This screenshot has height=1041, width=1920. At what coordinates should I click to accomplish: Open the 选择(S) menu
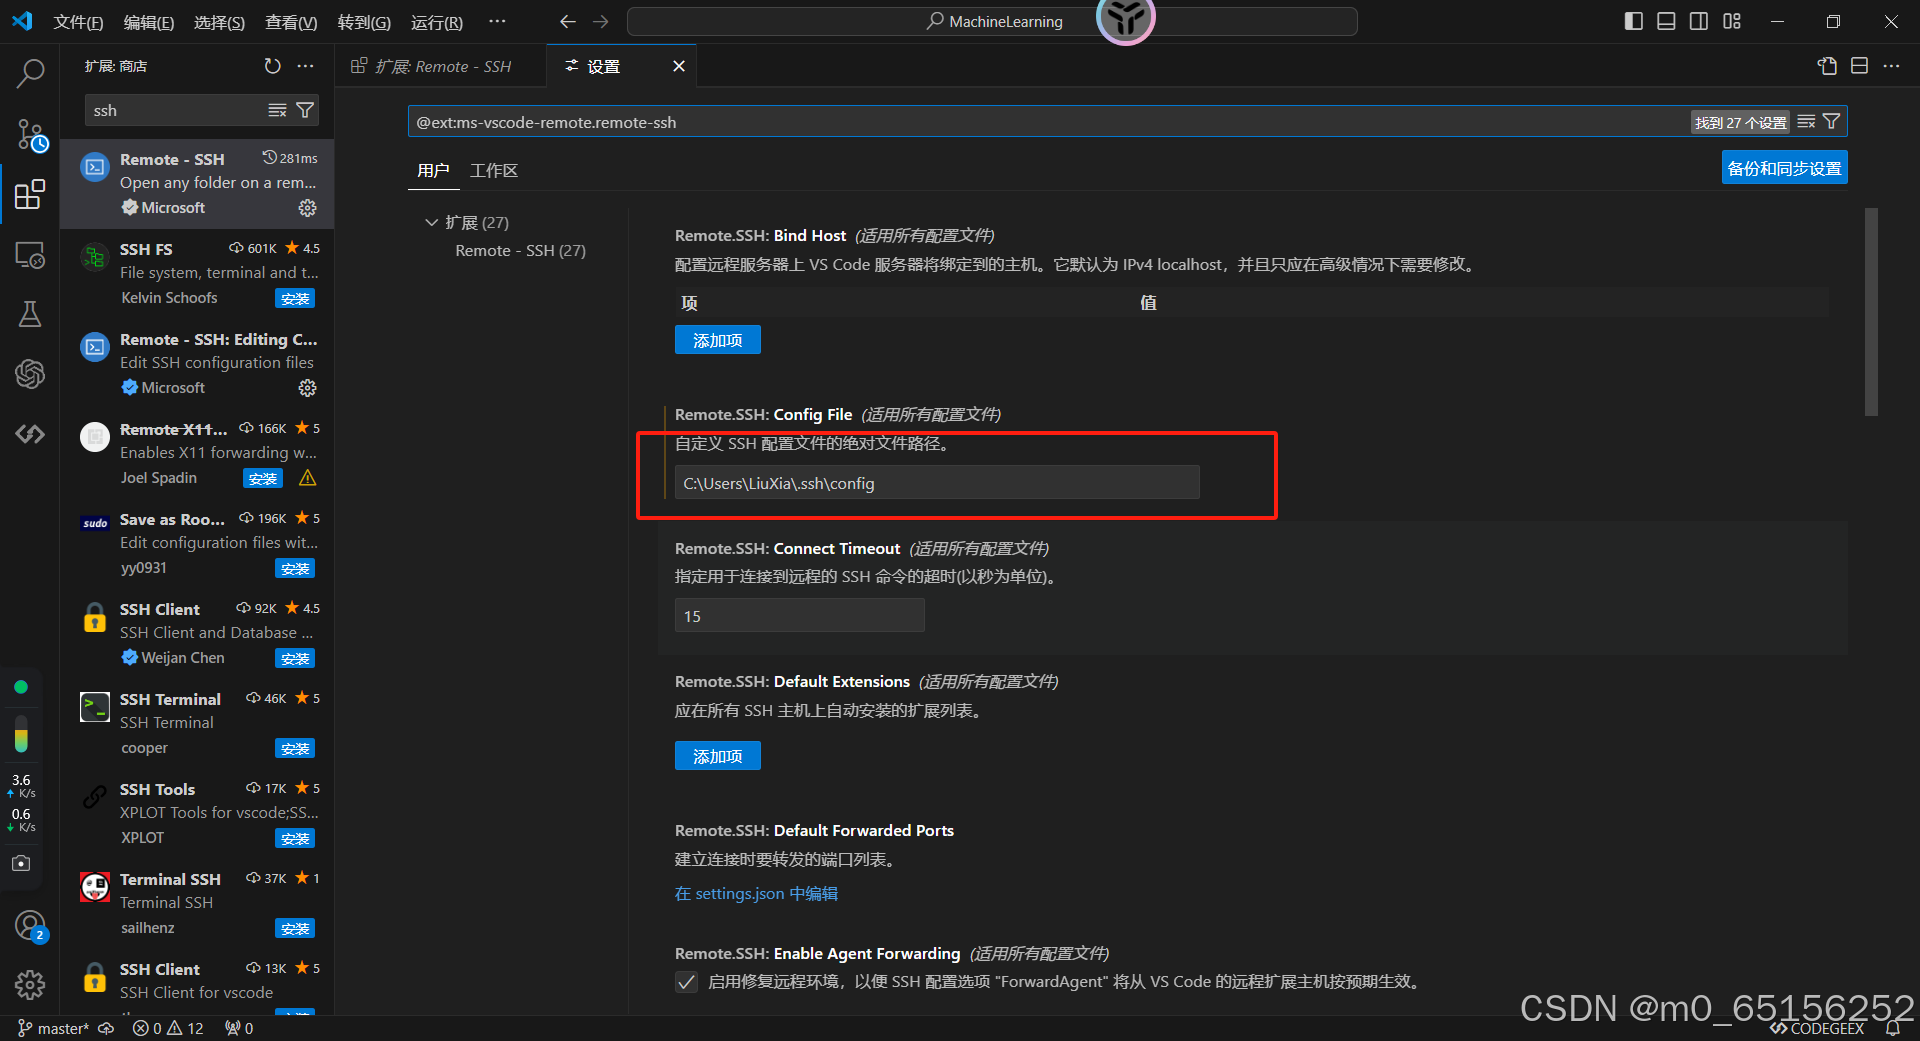219,22
